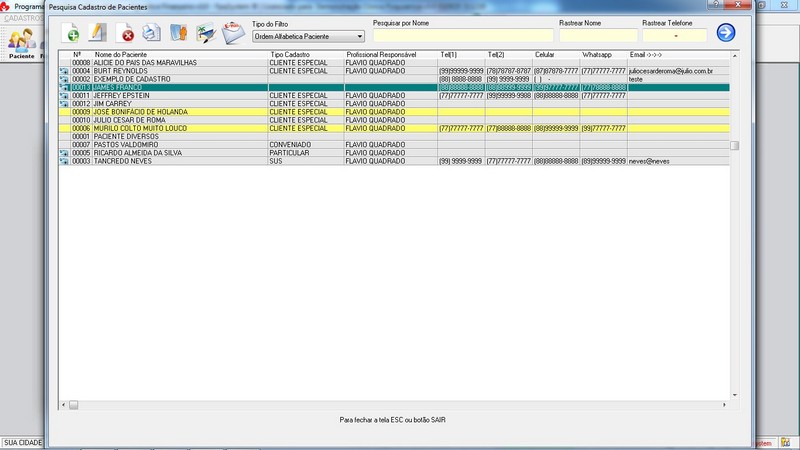
Task: Click the vertical scrollbar thumb
Action: click(735, 145)
